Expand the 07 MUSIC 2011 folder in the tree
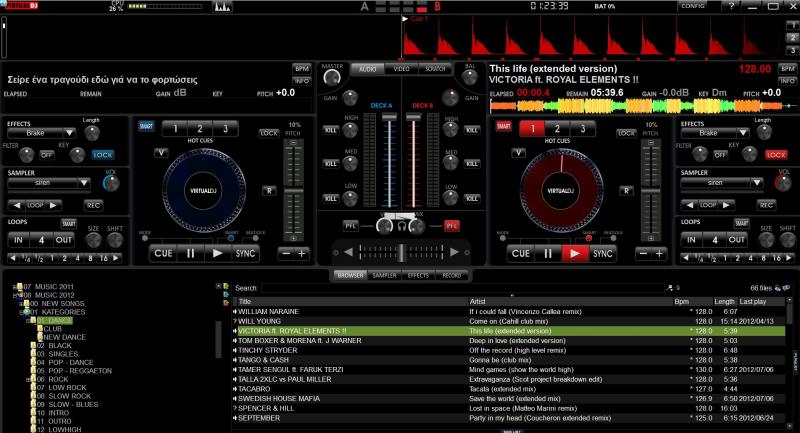This screenshot has width=800, height=433. click(x=17, y=286)
